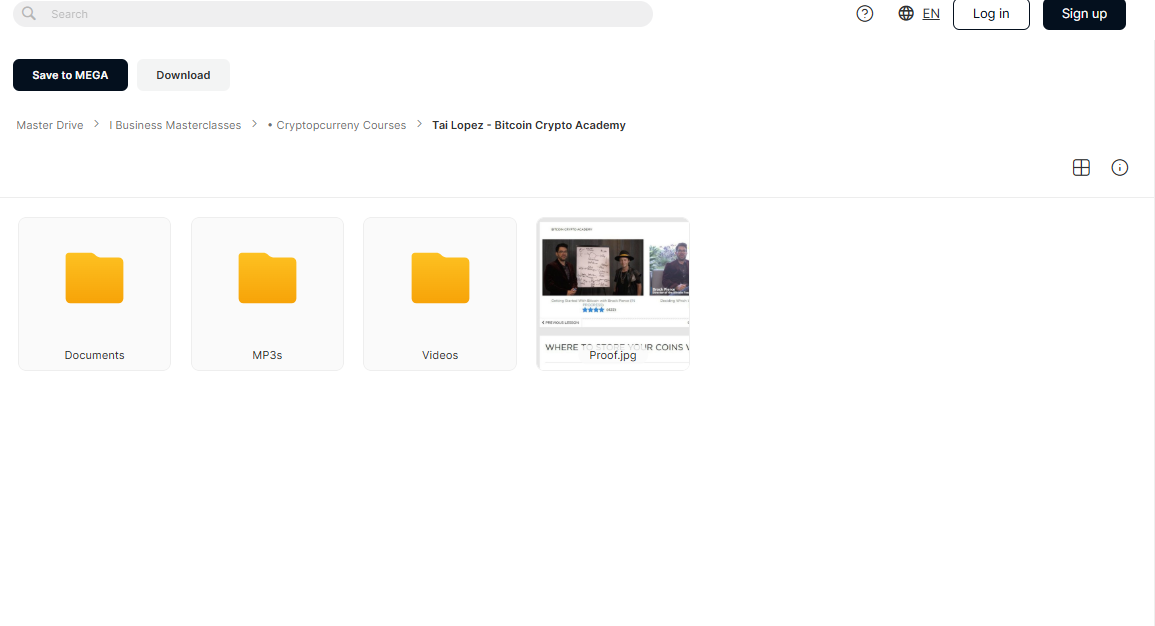
Task: Click the Download button
Action: [183, 75]
